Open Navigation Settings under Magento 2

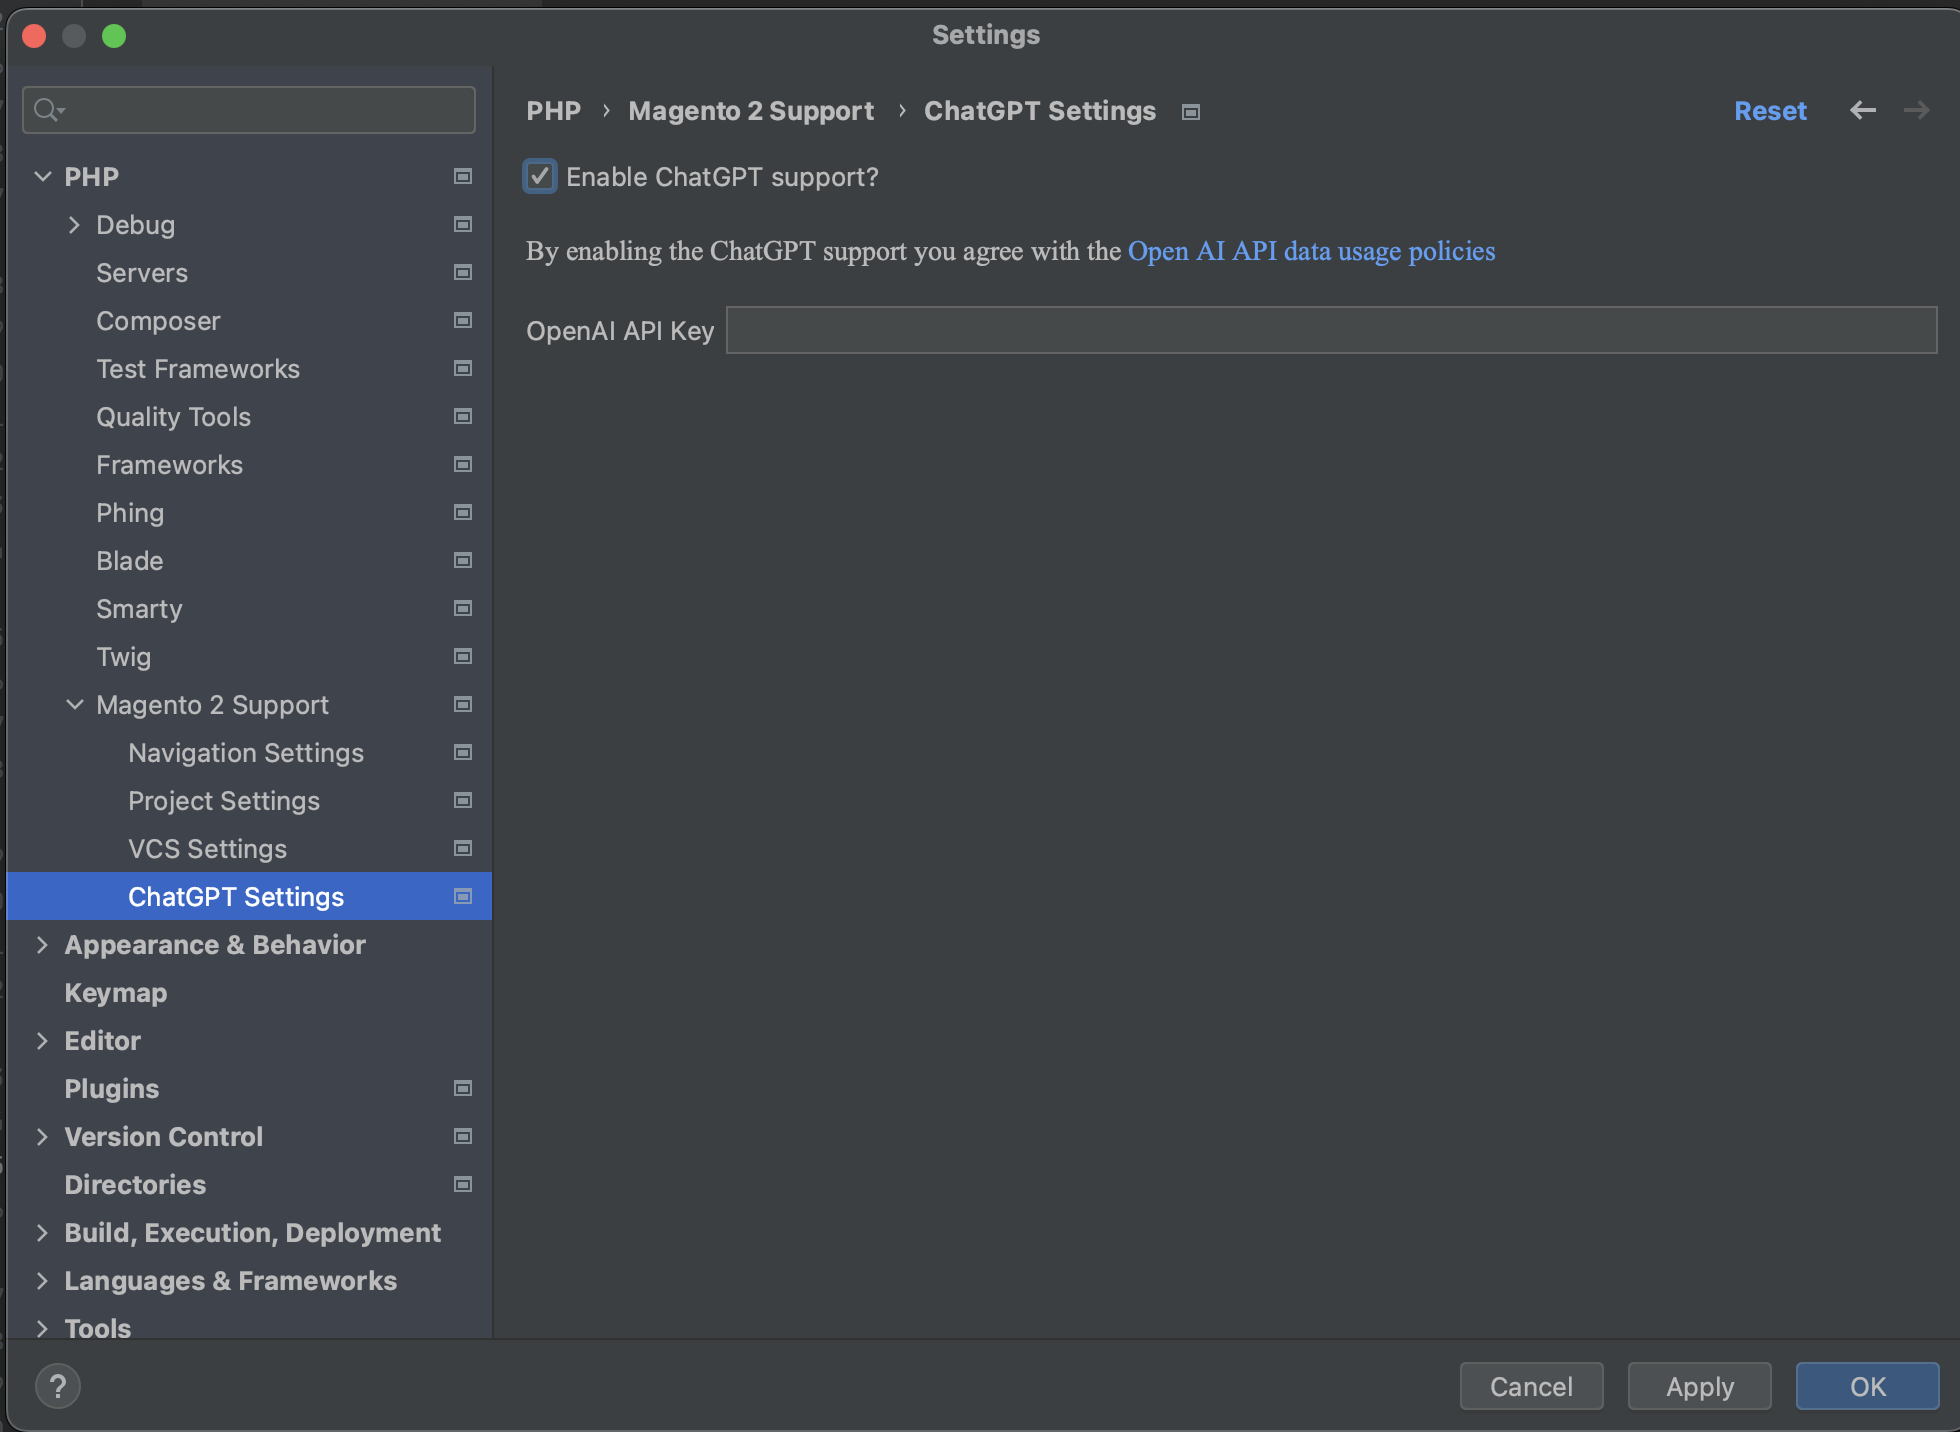pyautogui.click(x=246, y=753)
